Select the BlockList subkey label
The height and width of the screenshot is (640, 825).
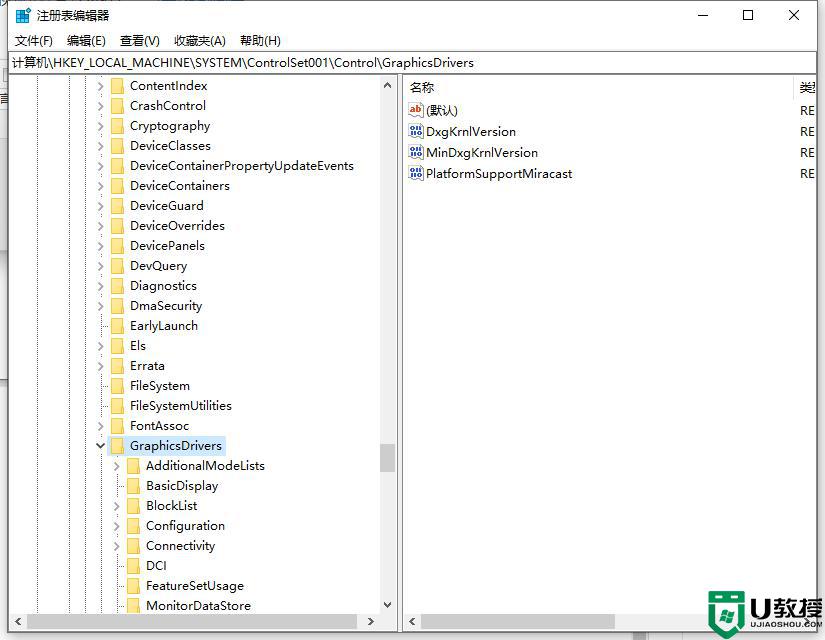point(172,506)
